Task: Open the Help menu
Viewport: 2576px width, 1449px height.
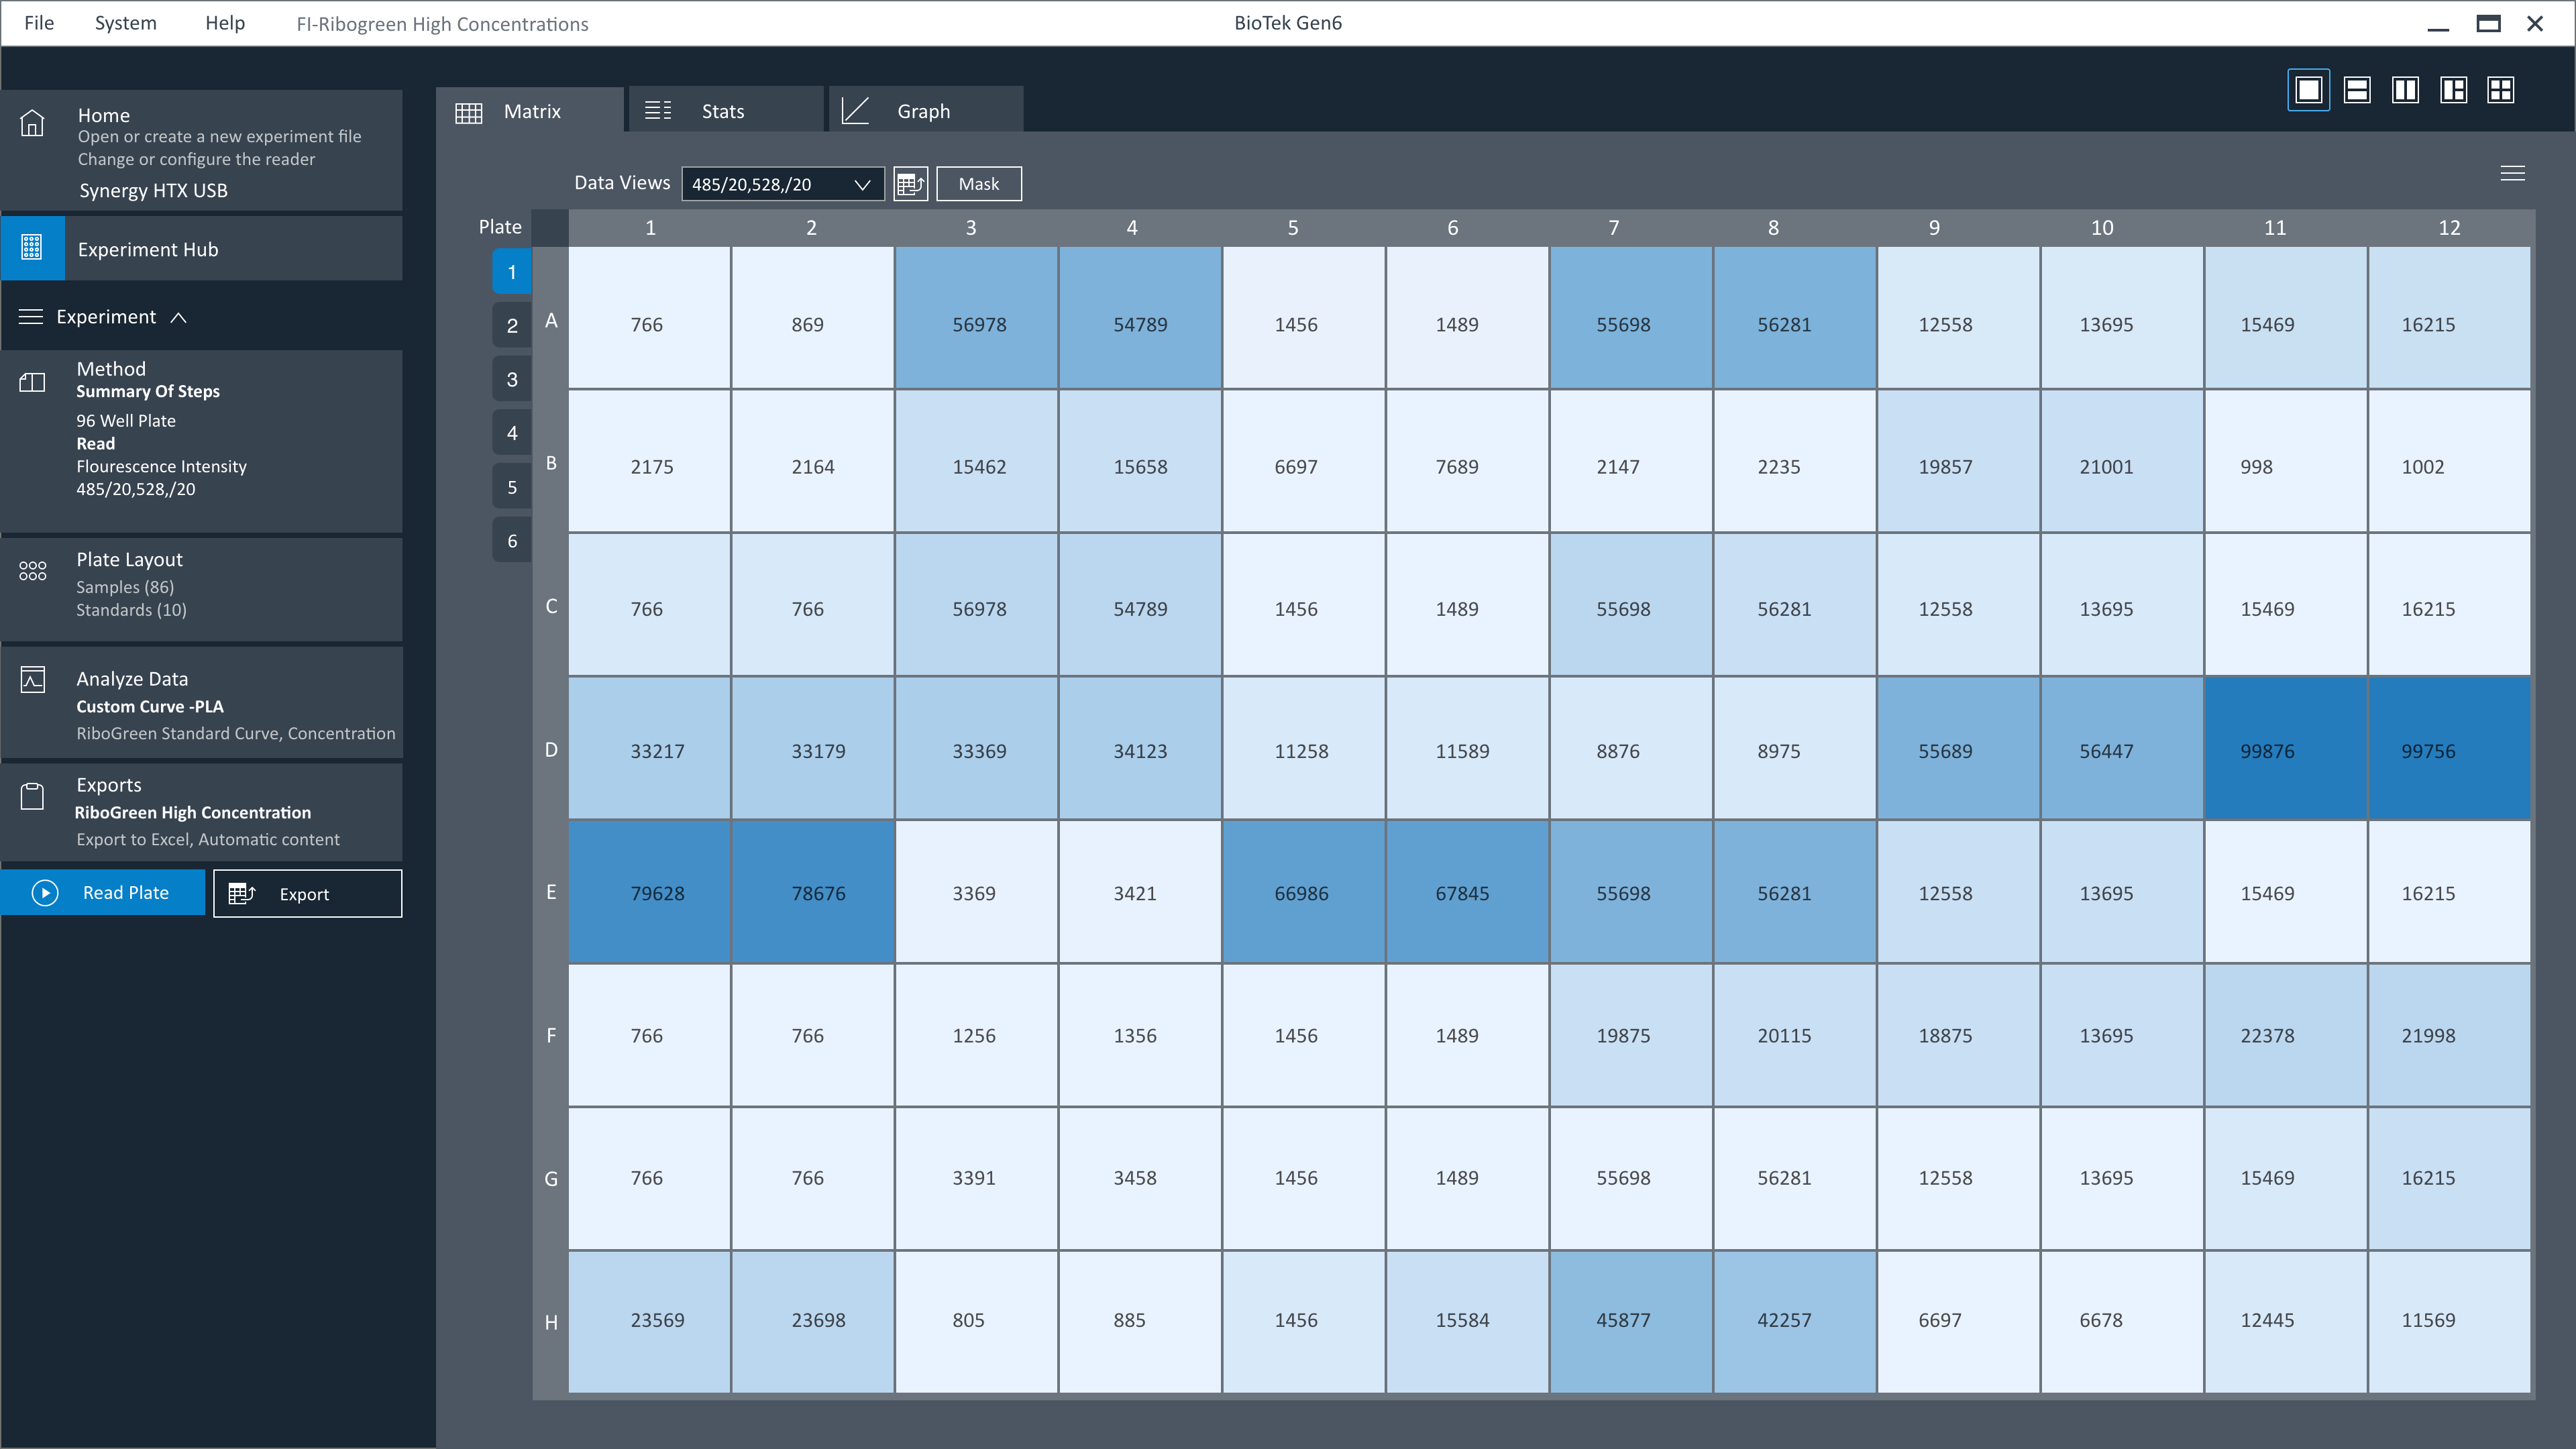Action: pos(225,23)
